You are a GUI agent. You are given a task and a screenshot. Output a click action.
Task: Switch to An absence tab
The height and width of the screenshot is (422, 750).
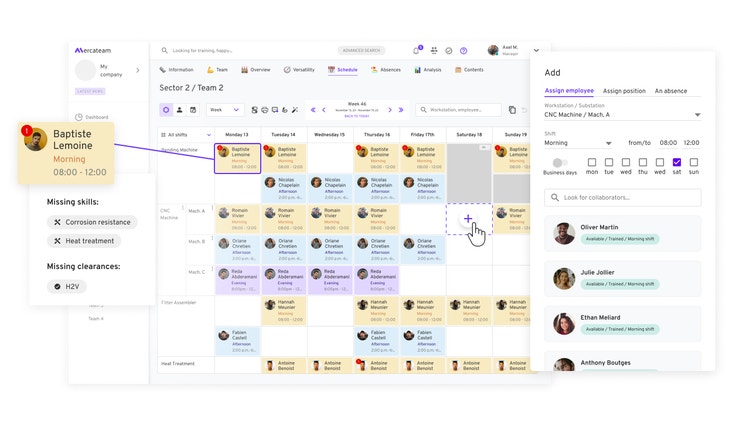671,91
